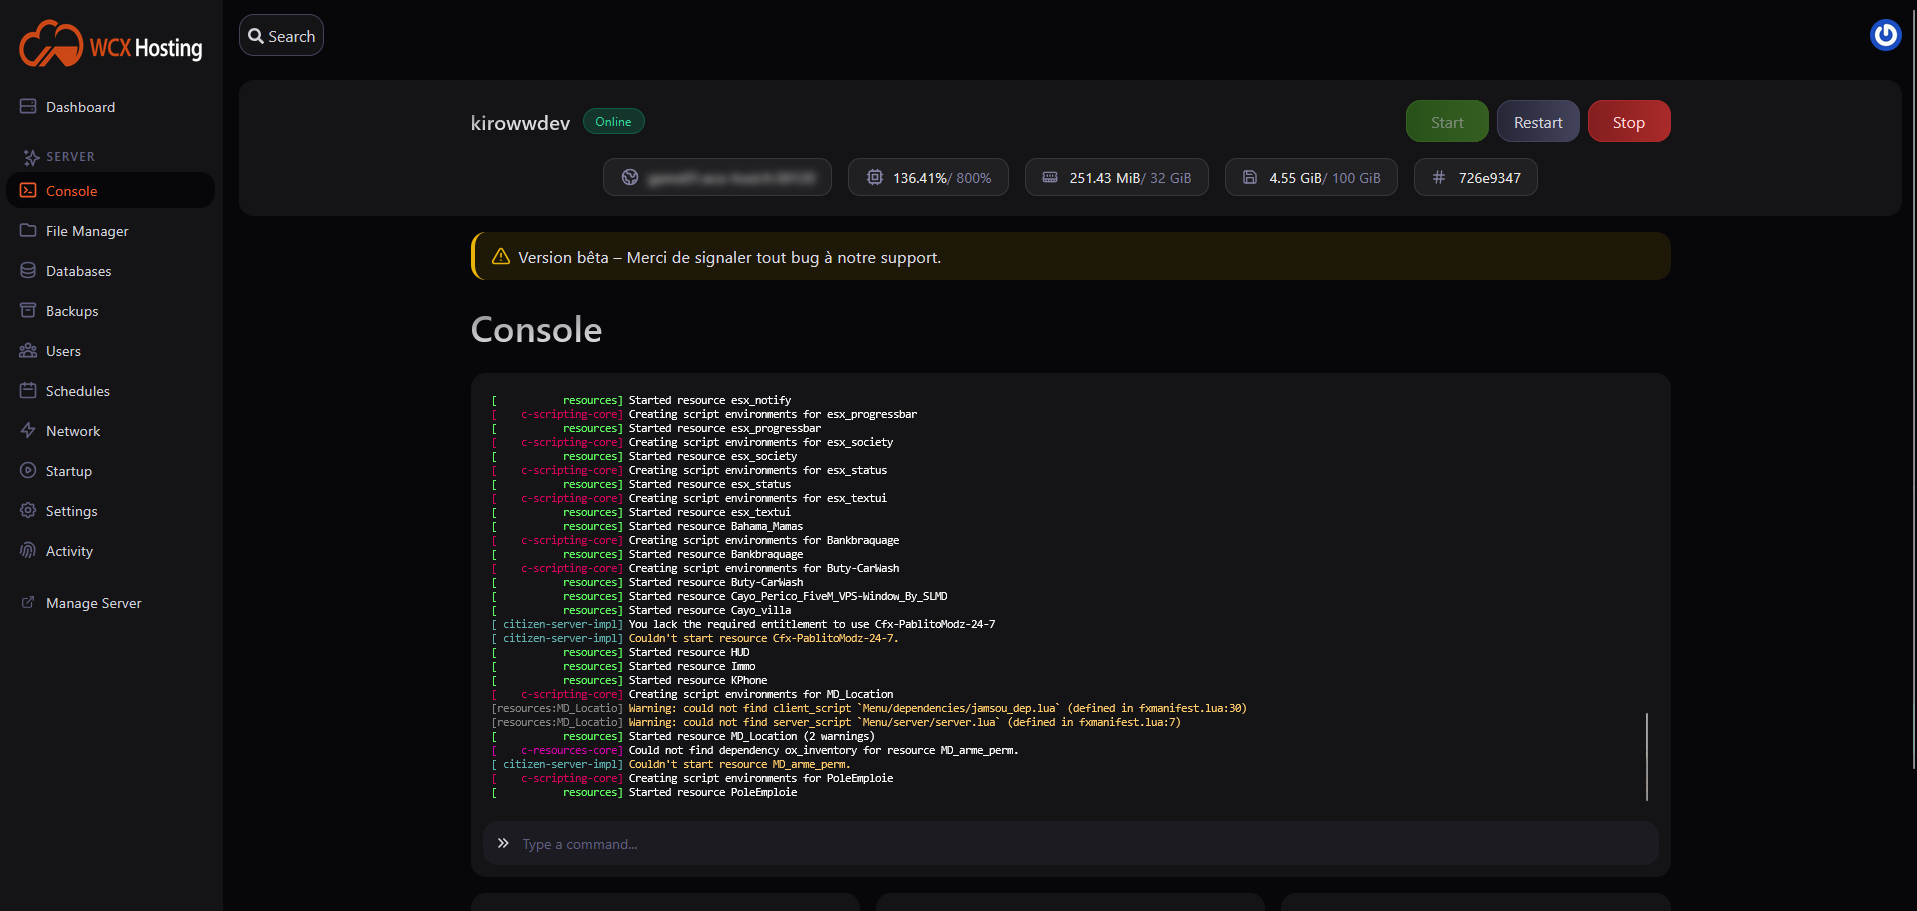
Task: Click the Settings gear icon
Action: point(28,510)
